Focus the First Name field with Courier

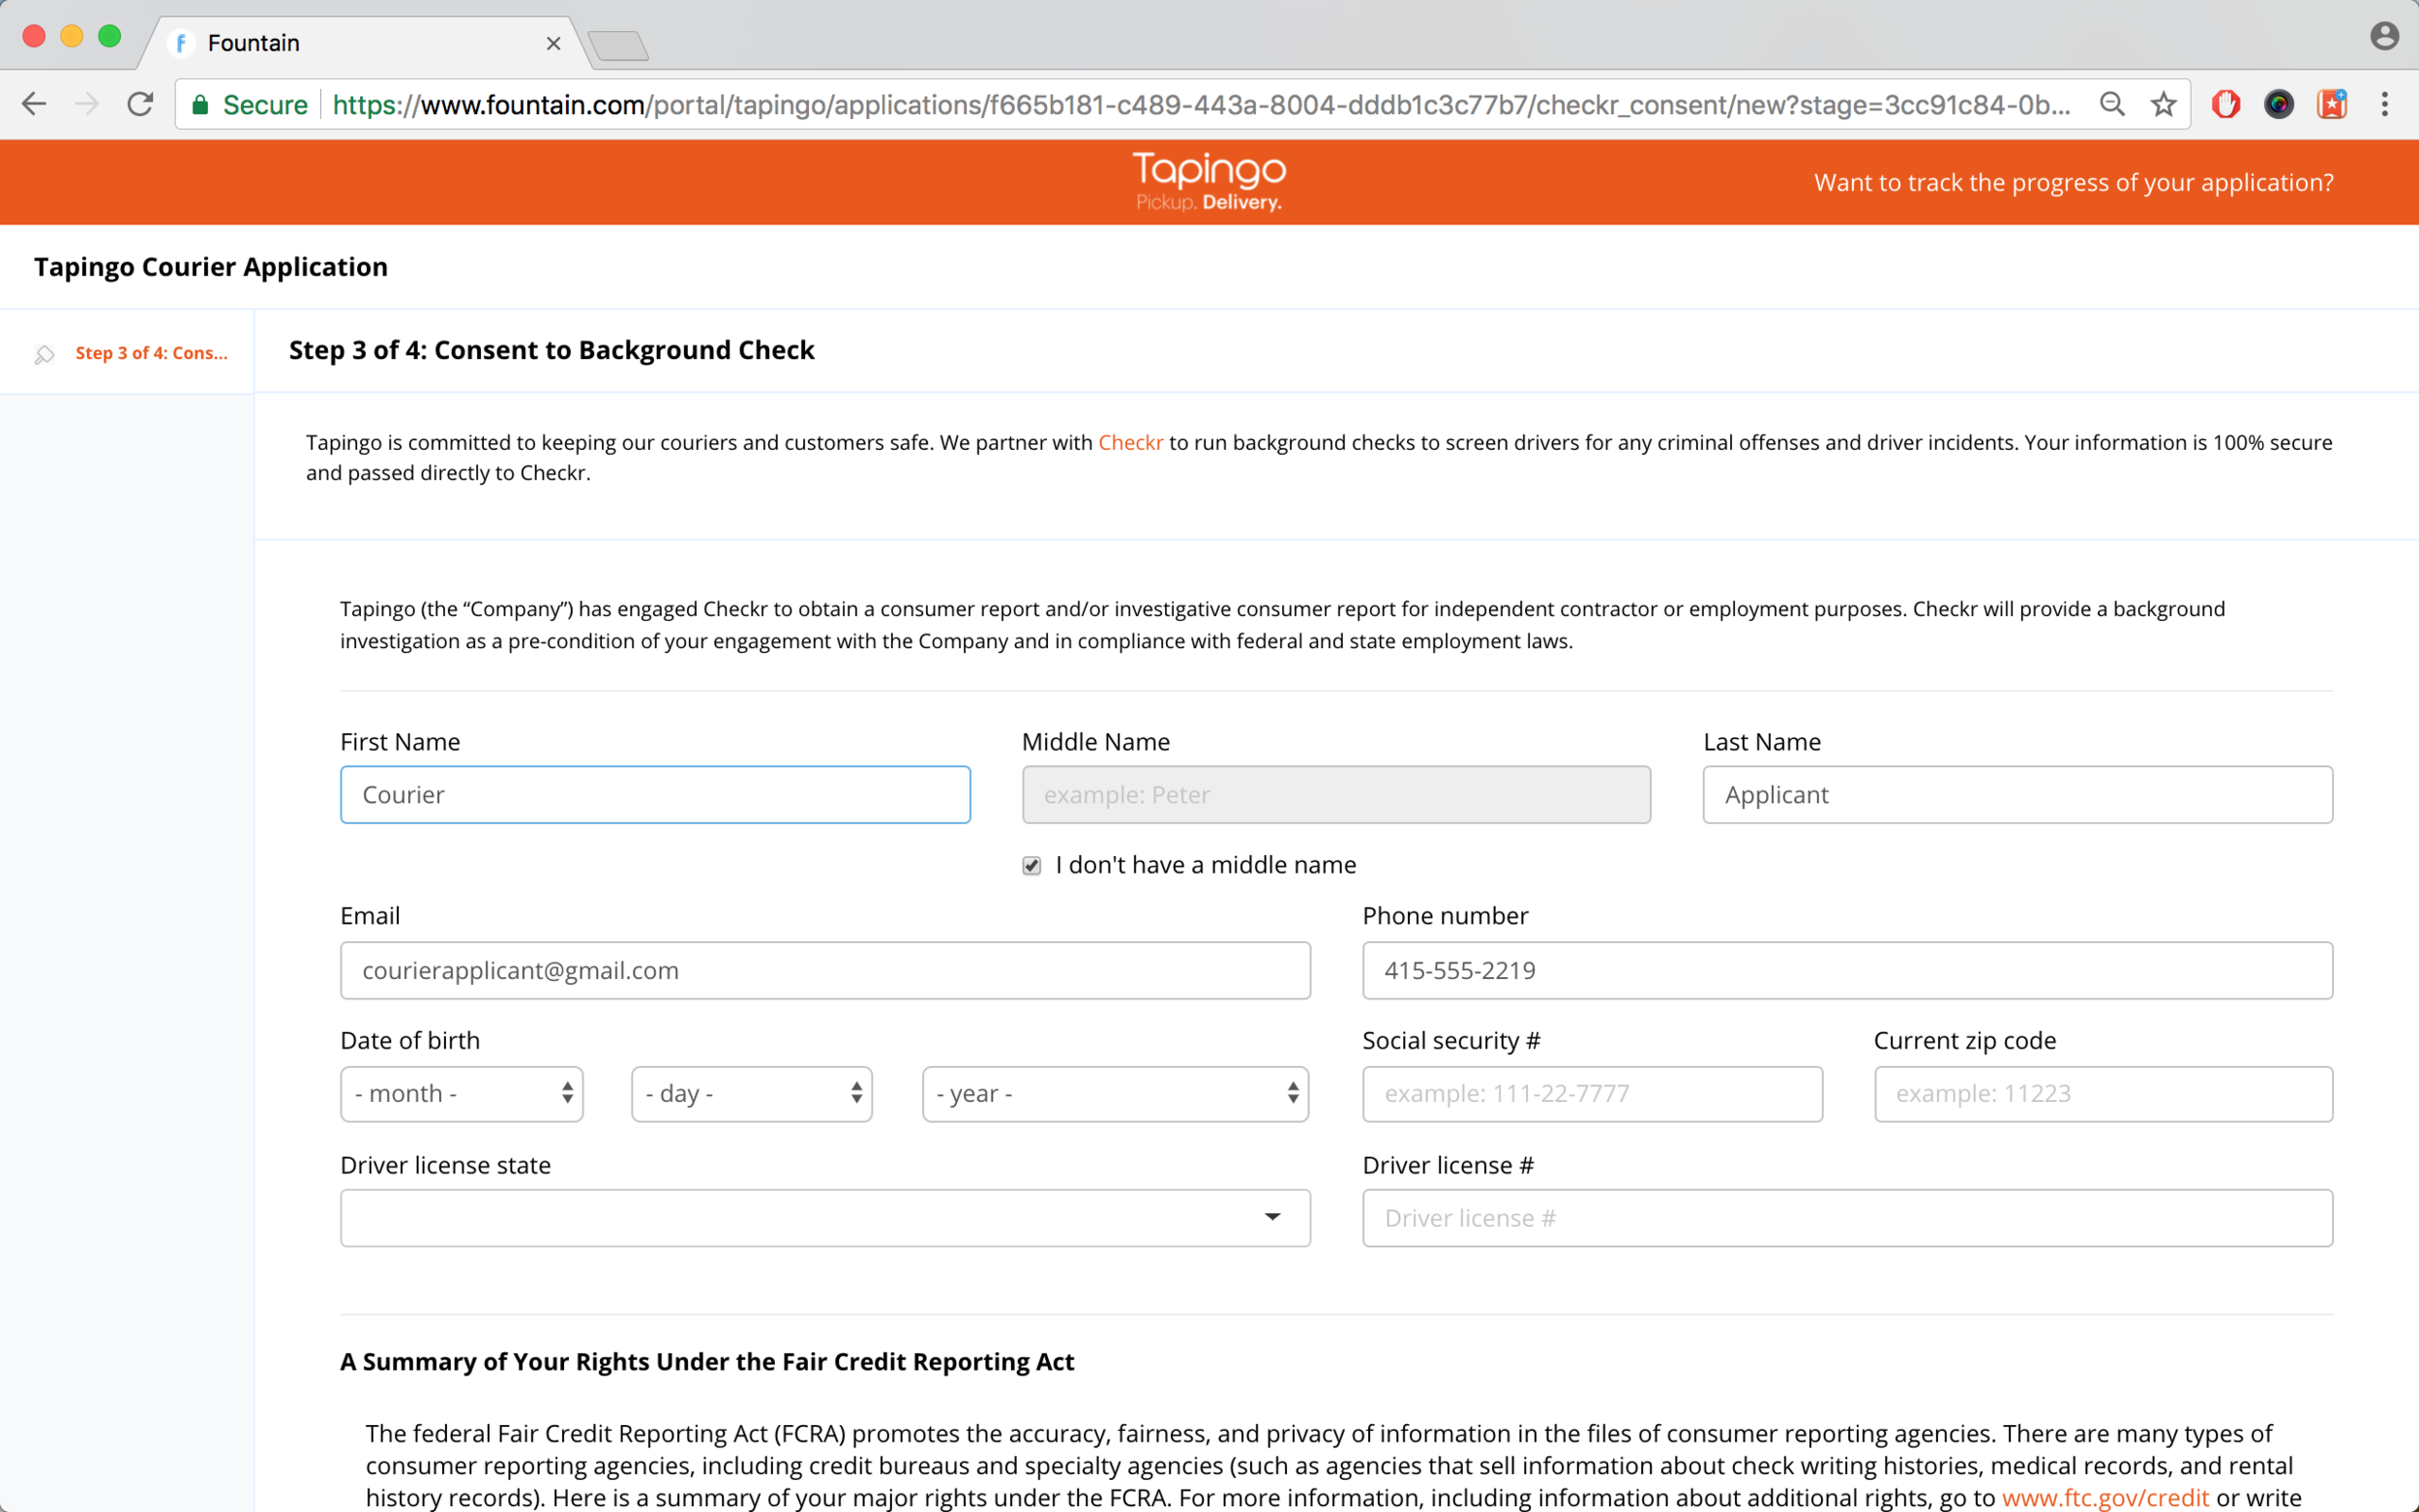655,795
